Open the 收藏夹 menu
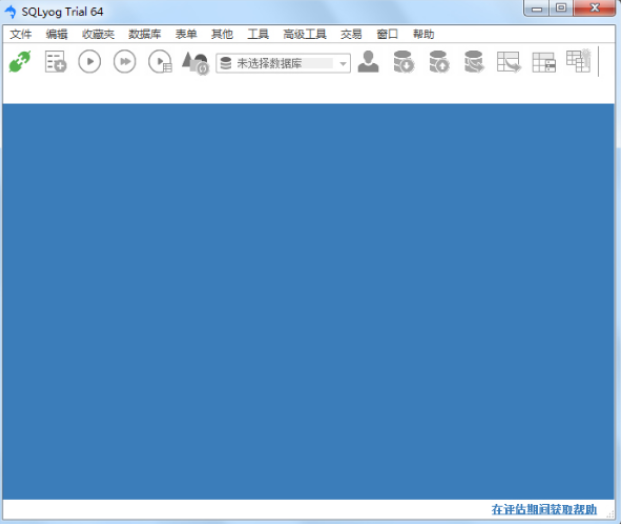Screen dimensions: 621x524 click(98, 34)
